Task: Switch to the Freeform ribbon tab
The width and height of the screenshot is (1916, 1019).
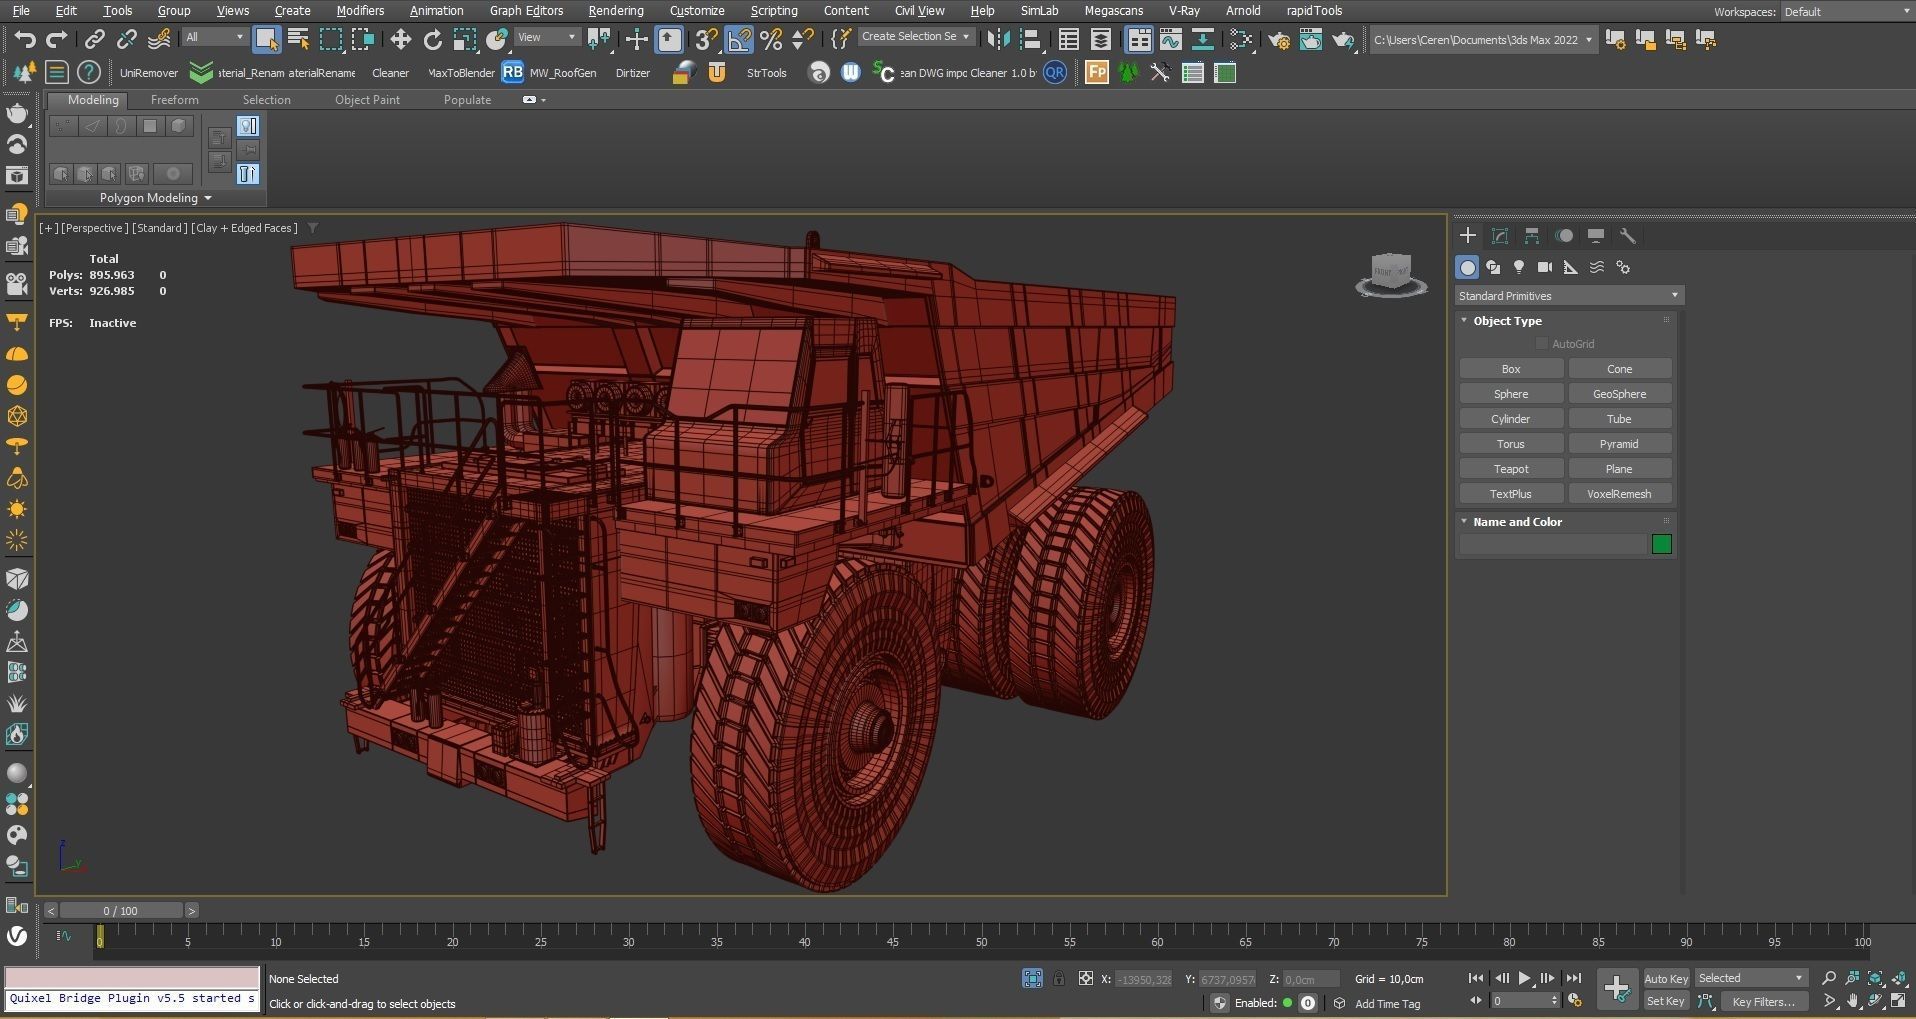Action: pos(175,100)
